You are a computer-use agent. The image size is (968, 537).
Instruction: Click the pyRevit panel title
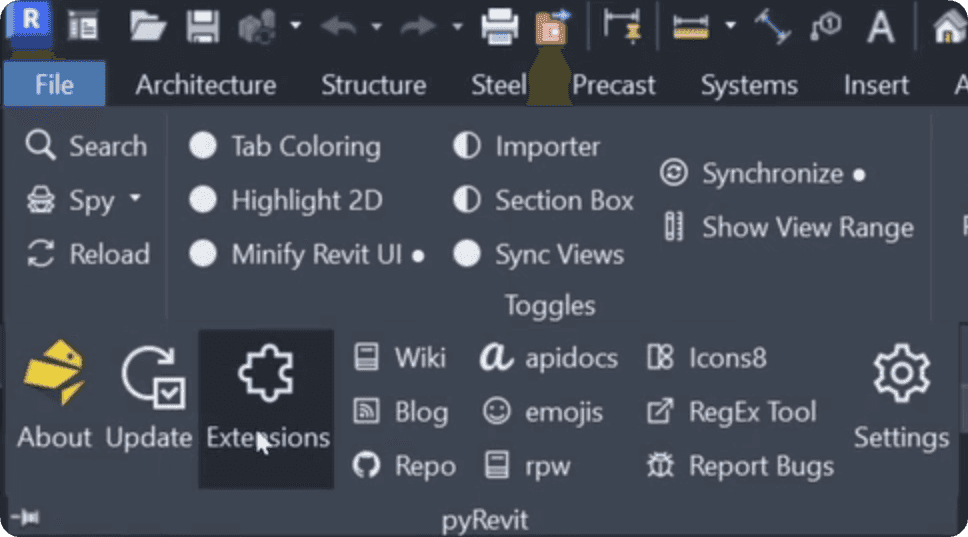point(485,520)
